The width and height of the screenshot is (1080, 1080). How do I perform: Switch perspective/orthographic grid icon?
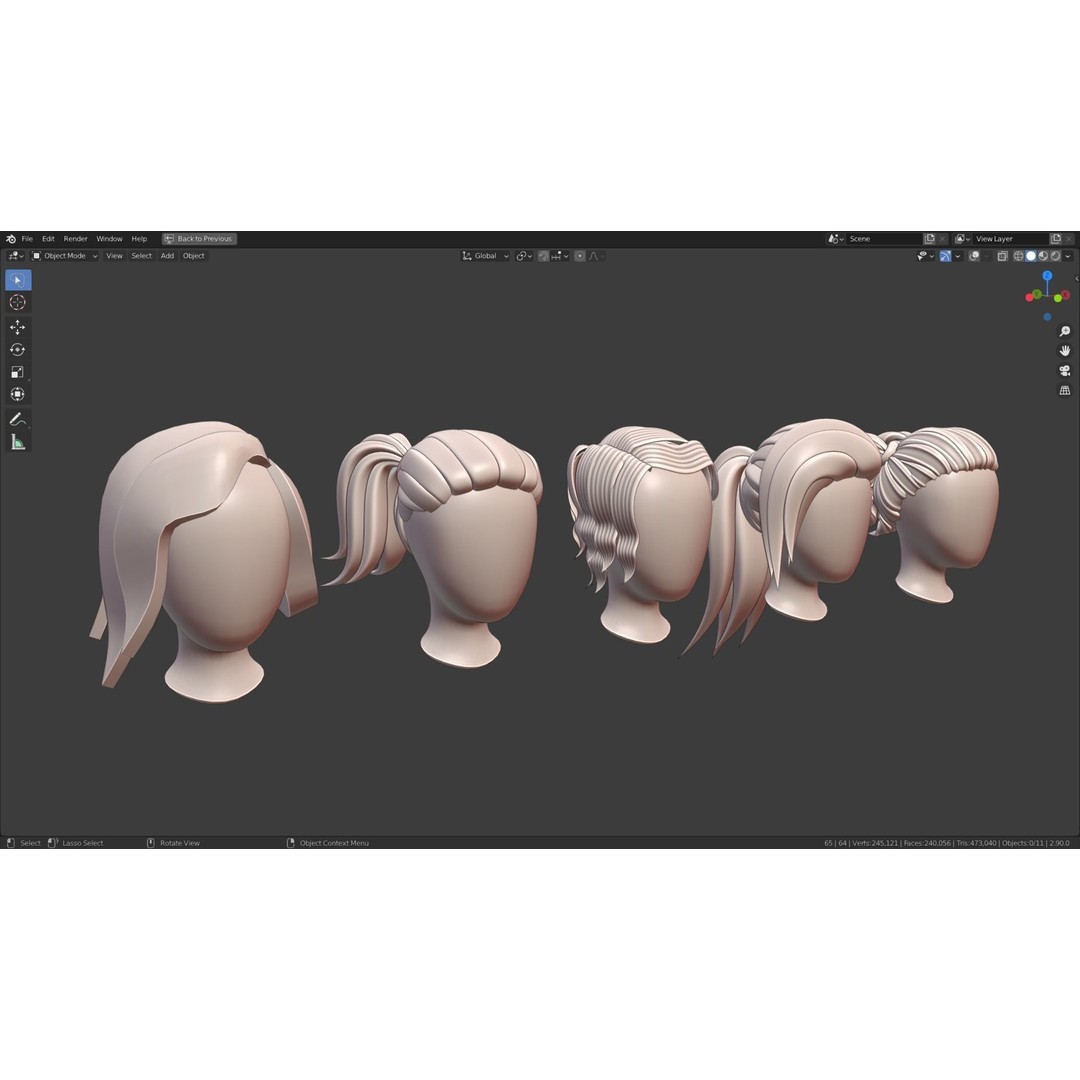click(1065, 391)
